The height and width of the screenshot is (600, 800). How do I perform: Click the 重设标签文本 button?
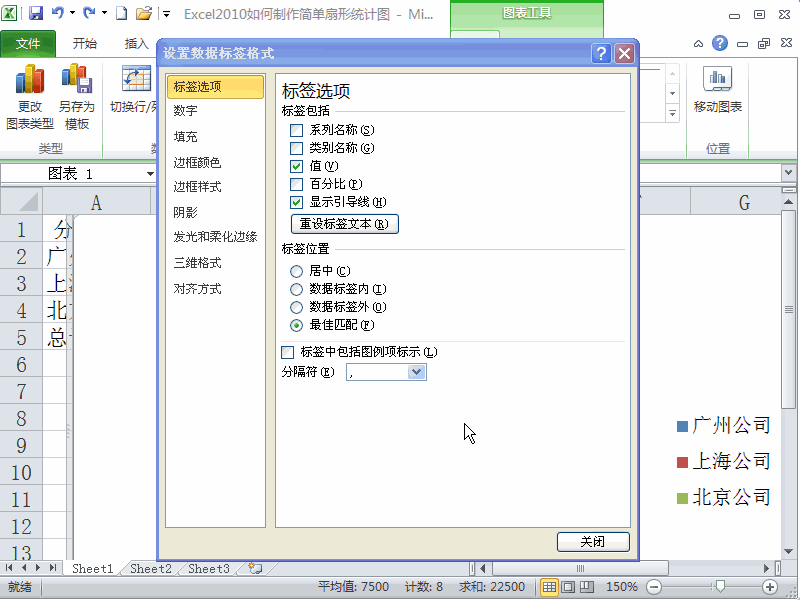pos(344,224)
